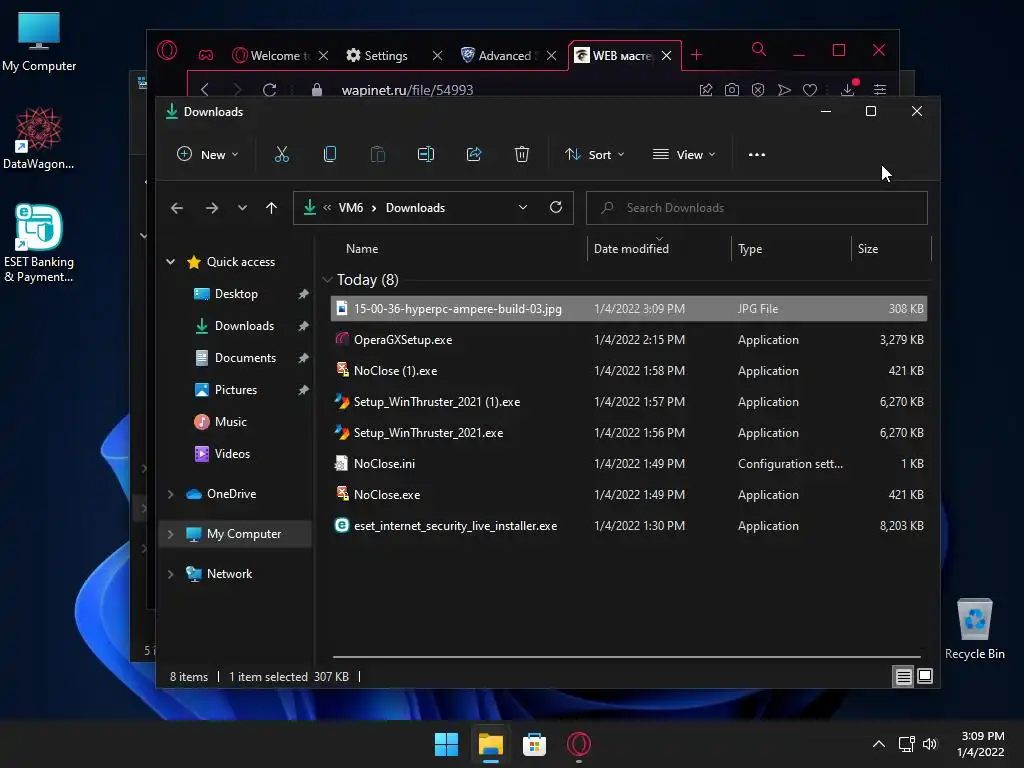Viewport: 1024px width, 768px height.
Task: Open the GX Corner gamepad icon
Action: pyautogui.click(x=206, y=56)
